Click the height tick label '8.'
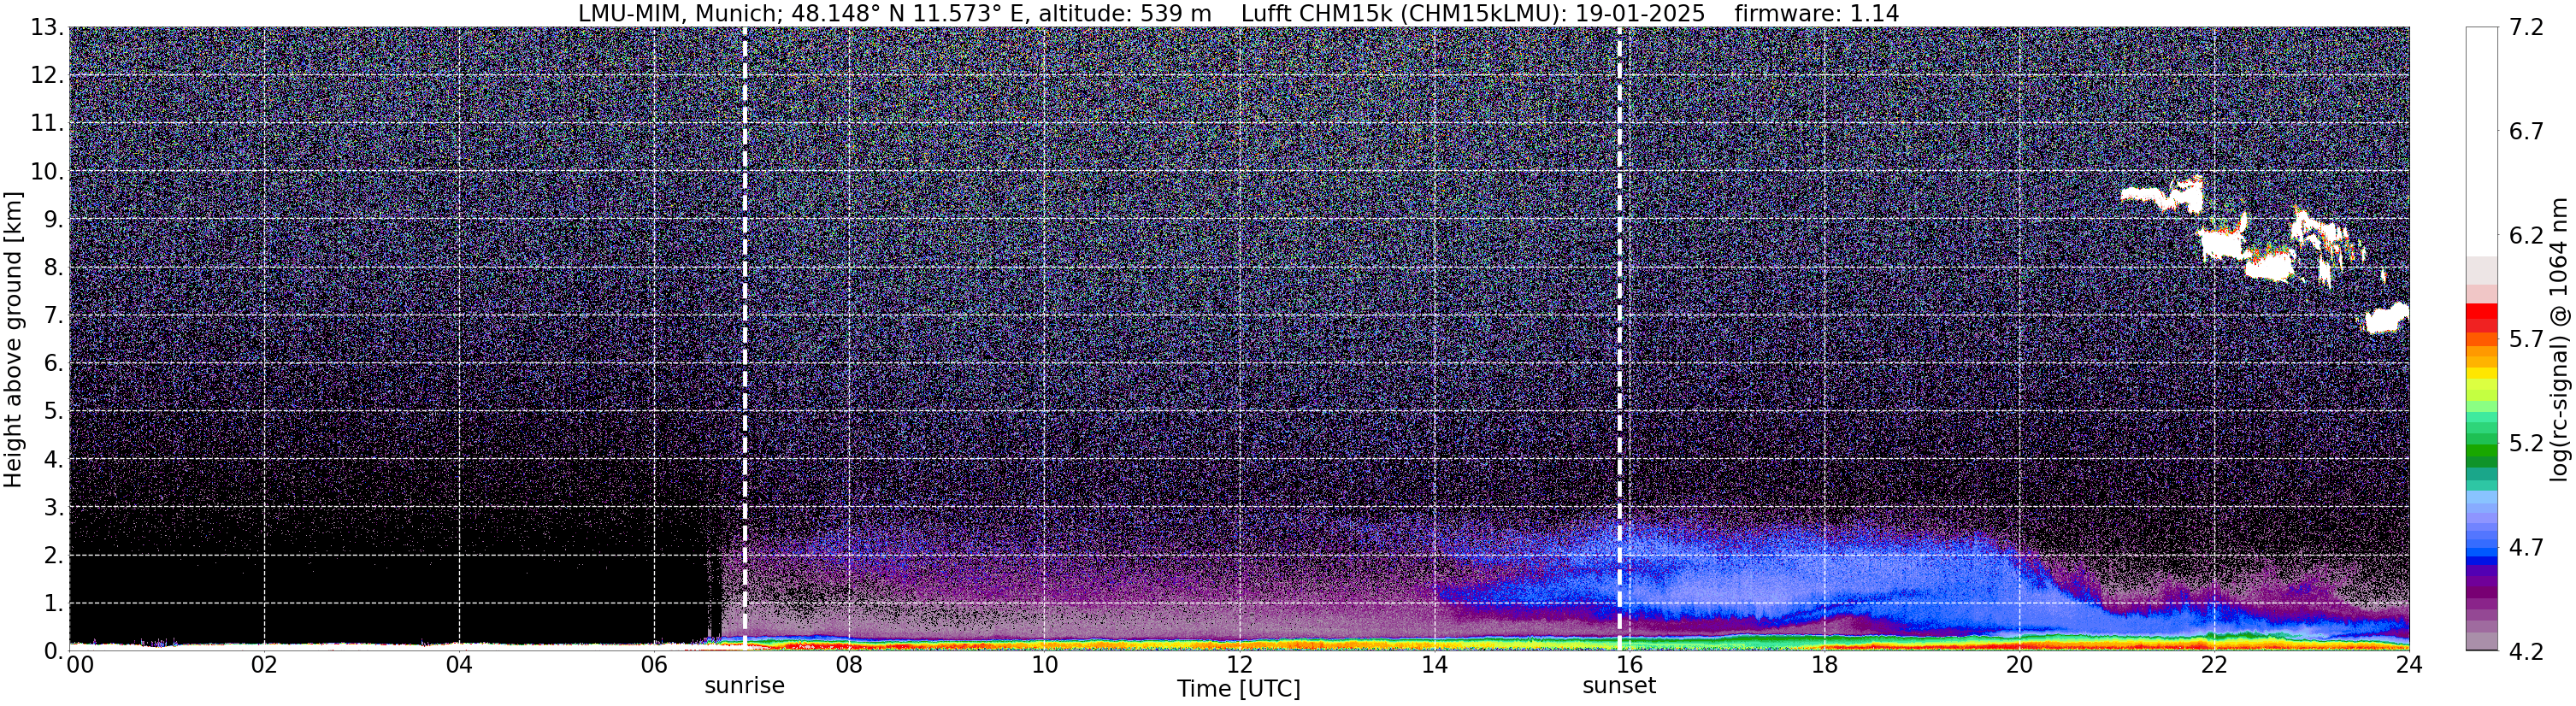This screenshot has width=2576, height=706. click(x=54, y=268)
